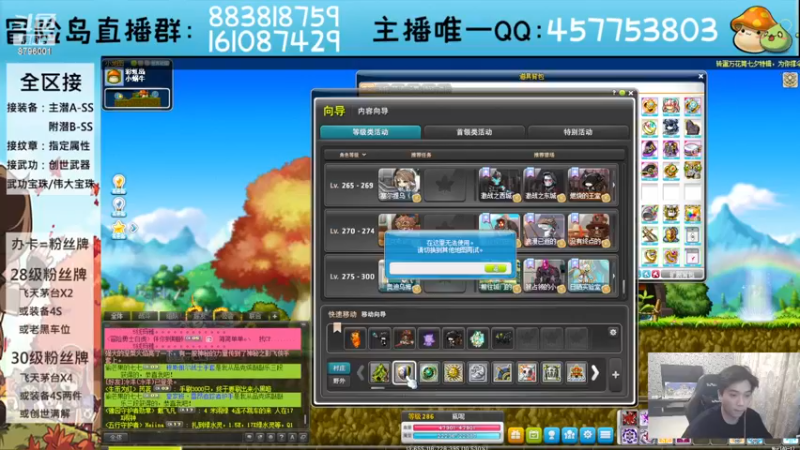This screenshot has width=800, height=450.
Task: Open main menu list button
Action: (x=605, y=435)
